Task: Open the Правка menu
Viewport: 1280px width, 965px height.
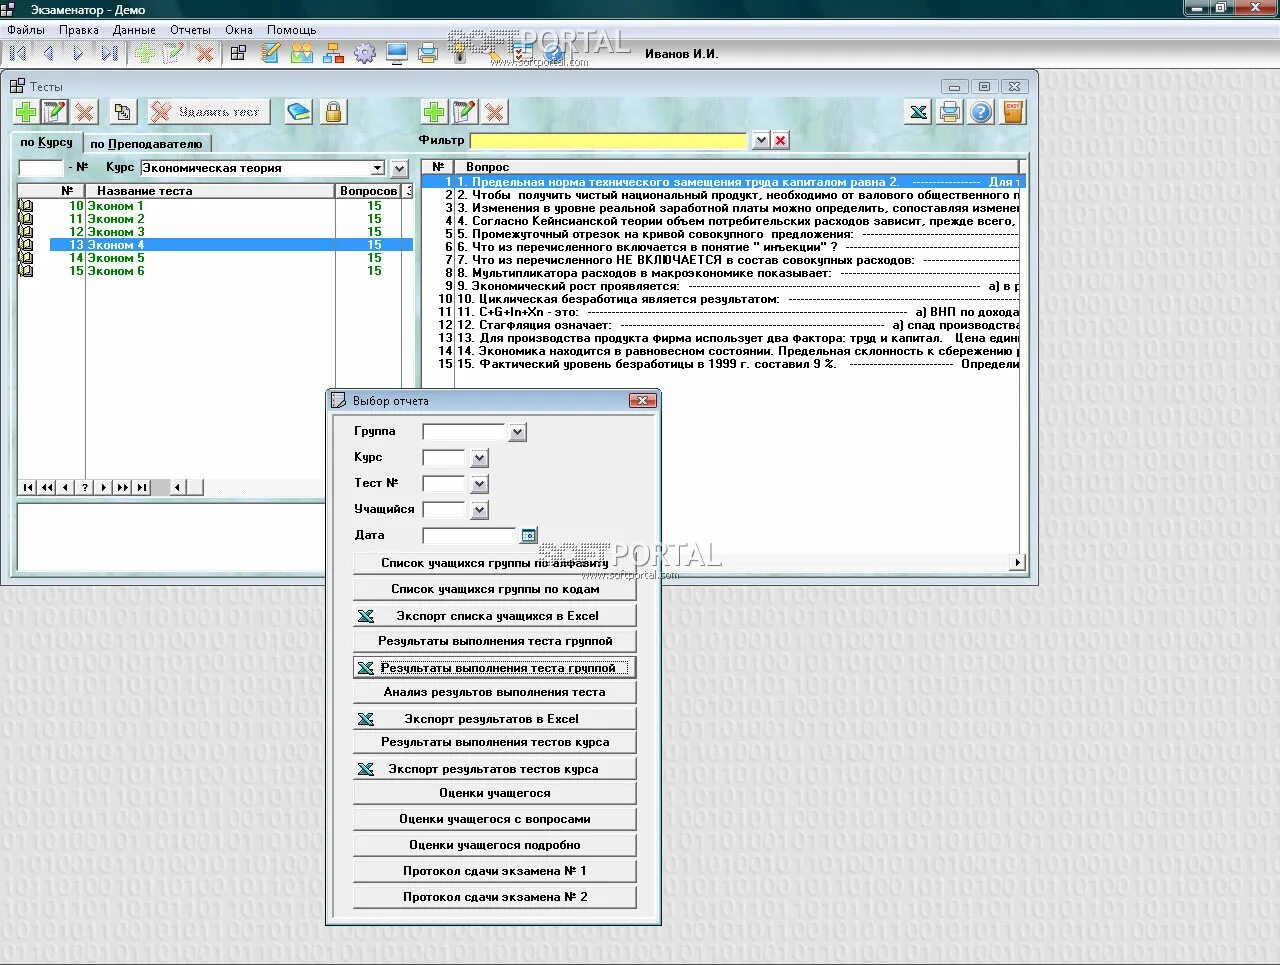Action: [x=79, y=30]
